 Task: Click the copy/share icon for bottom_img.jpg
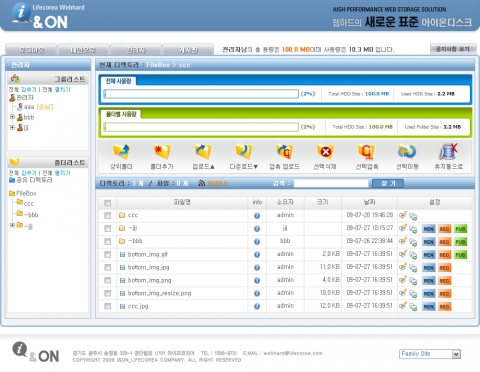413,268
